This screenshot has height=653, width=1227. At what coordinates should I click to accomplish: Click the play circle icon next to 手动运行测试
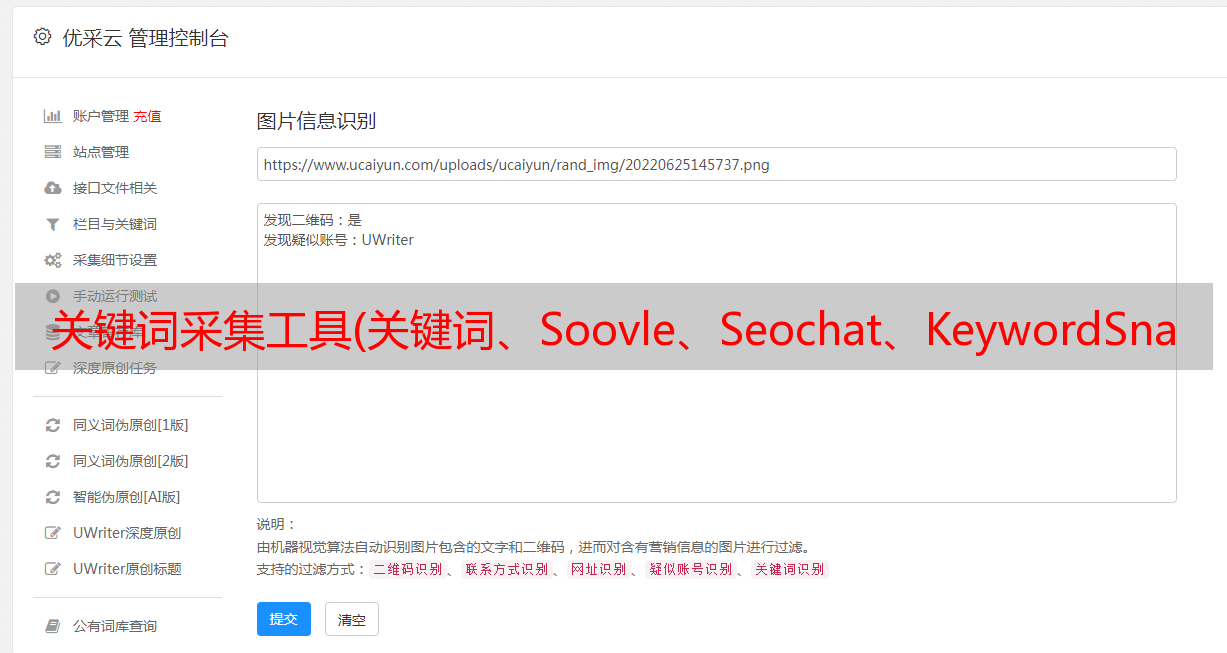pos(53,296)
